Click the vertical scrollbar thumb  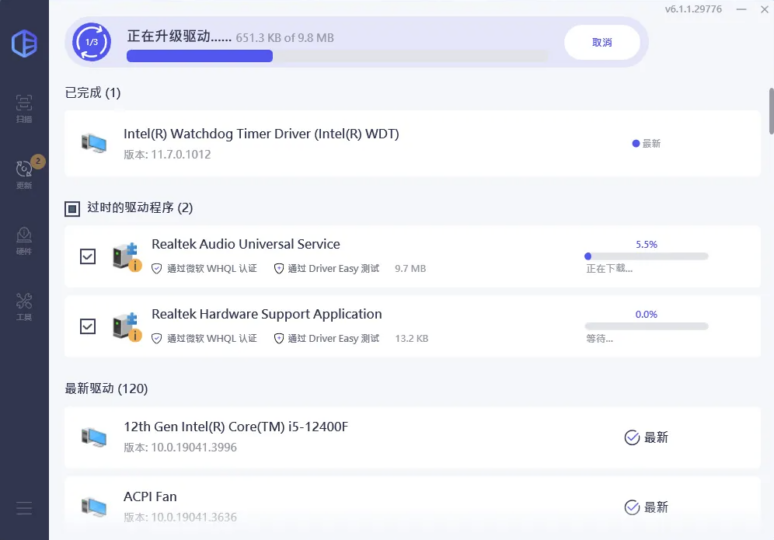click(771, 111)
